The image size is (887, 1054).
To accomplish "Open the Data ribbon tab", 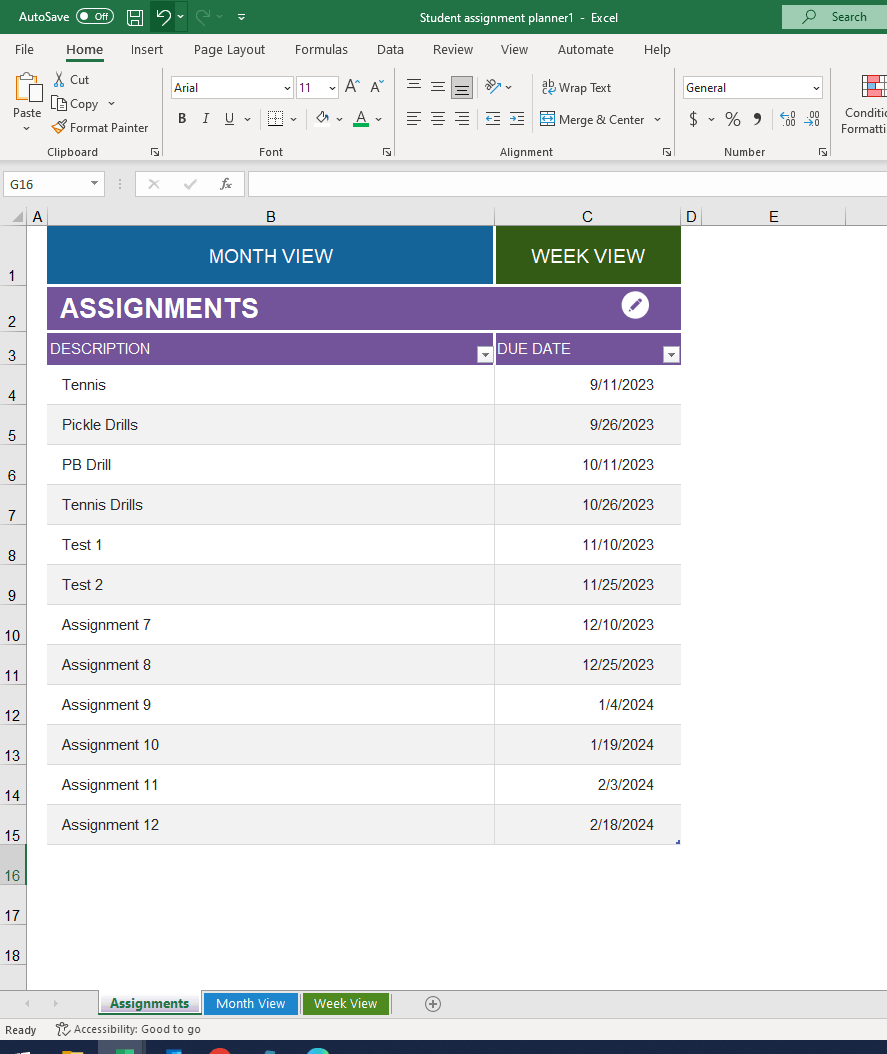I will 390,49.
